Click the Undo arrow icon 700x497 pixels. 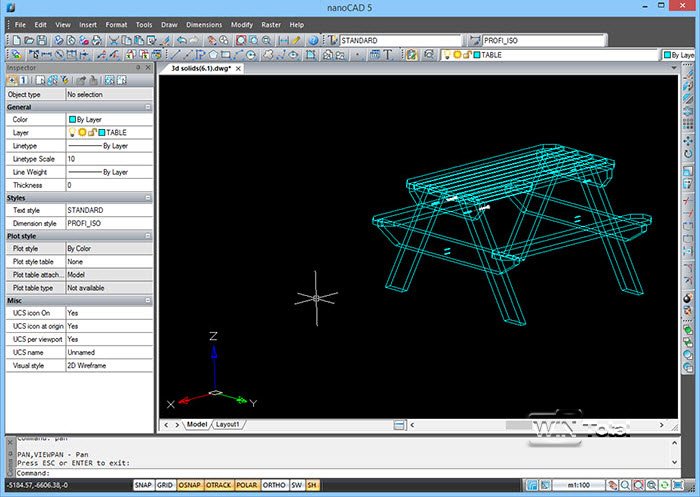[x=183, y=40]
